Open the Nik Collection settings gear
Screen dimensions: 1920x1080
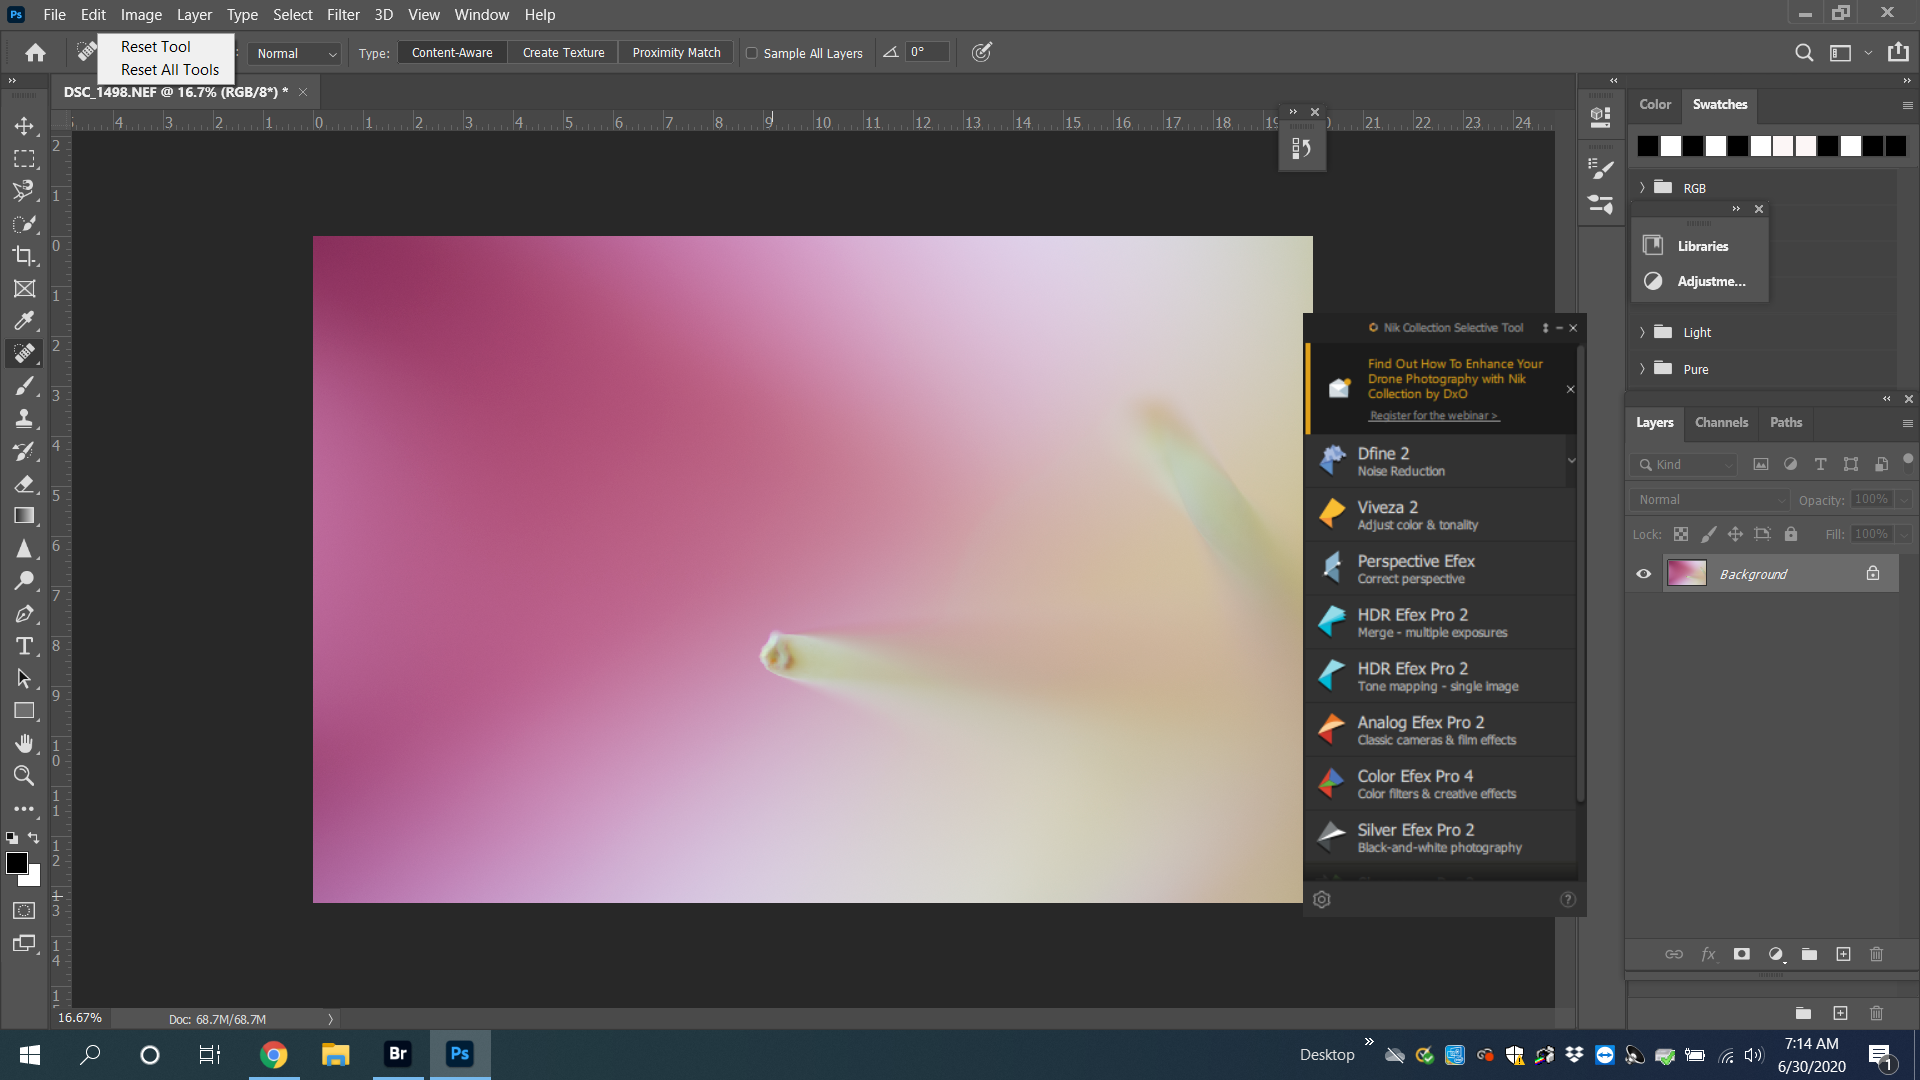pos(1322,899)
